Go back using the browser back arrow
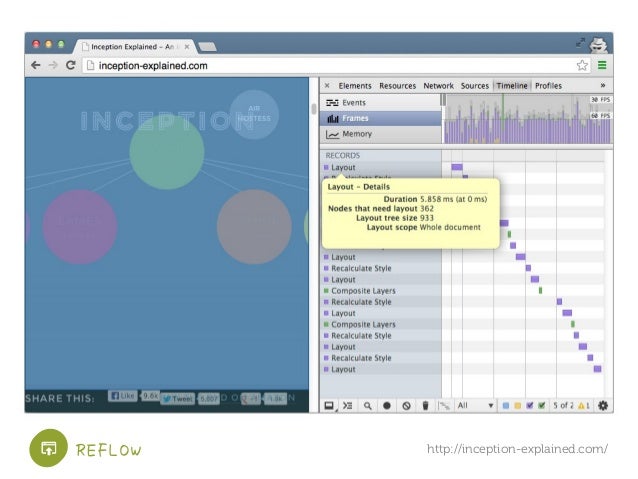Screen dimensions: 638x479 tap(36, 65)
